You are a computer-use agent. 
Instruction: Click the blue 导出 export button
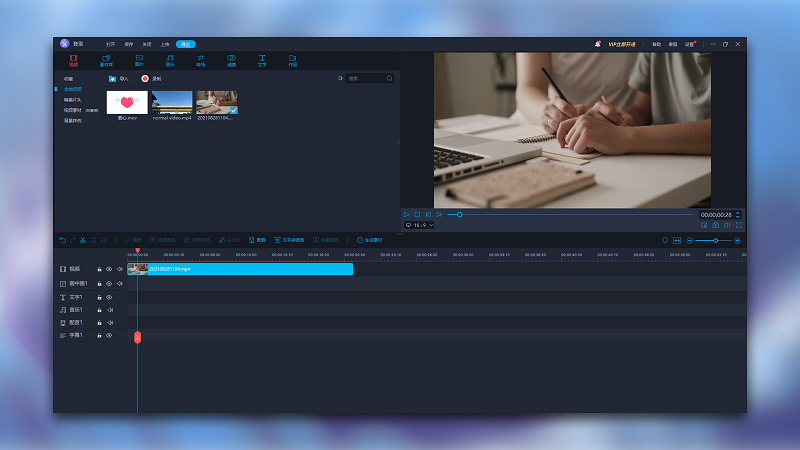186,44
